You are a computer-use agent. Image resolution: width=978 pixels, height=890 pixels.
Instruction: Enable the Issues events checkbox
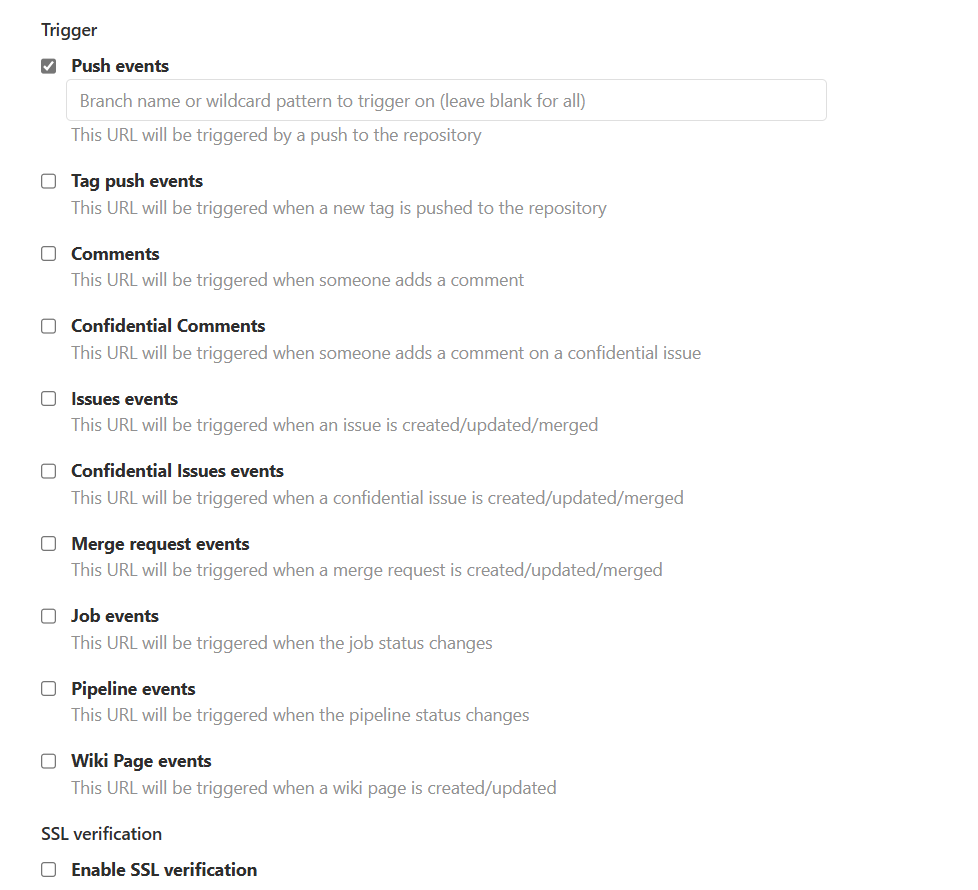tap(48, 399)
